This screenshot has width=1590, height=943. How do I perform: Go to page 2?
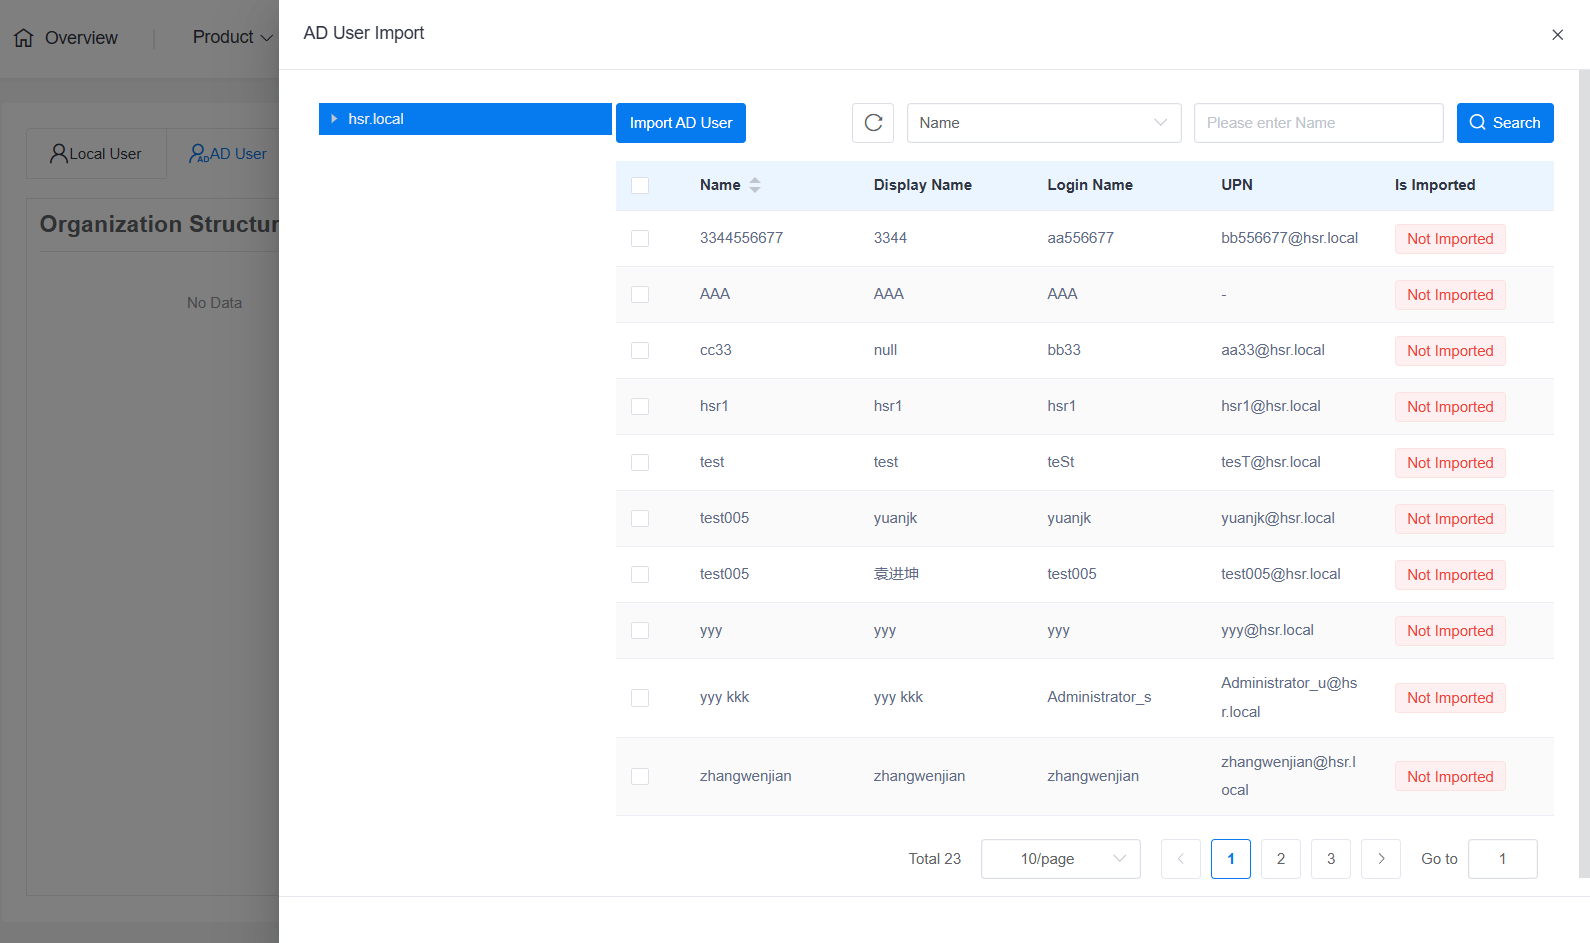1280,859
